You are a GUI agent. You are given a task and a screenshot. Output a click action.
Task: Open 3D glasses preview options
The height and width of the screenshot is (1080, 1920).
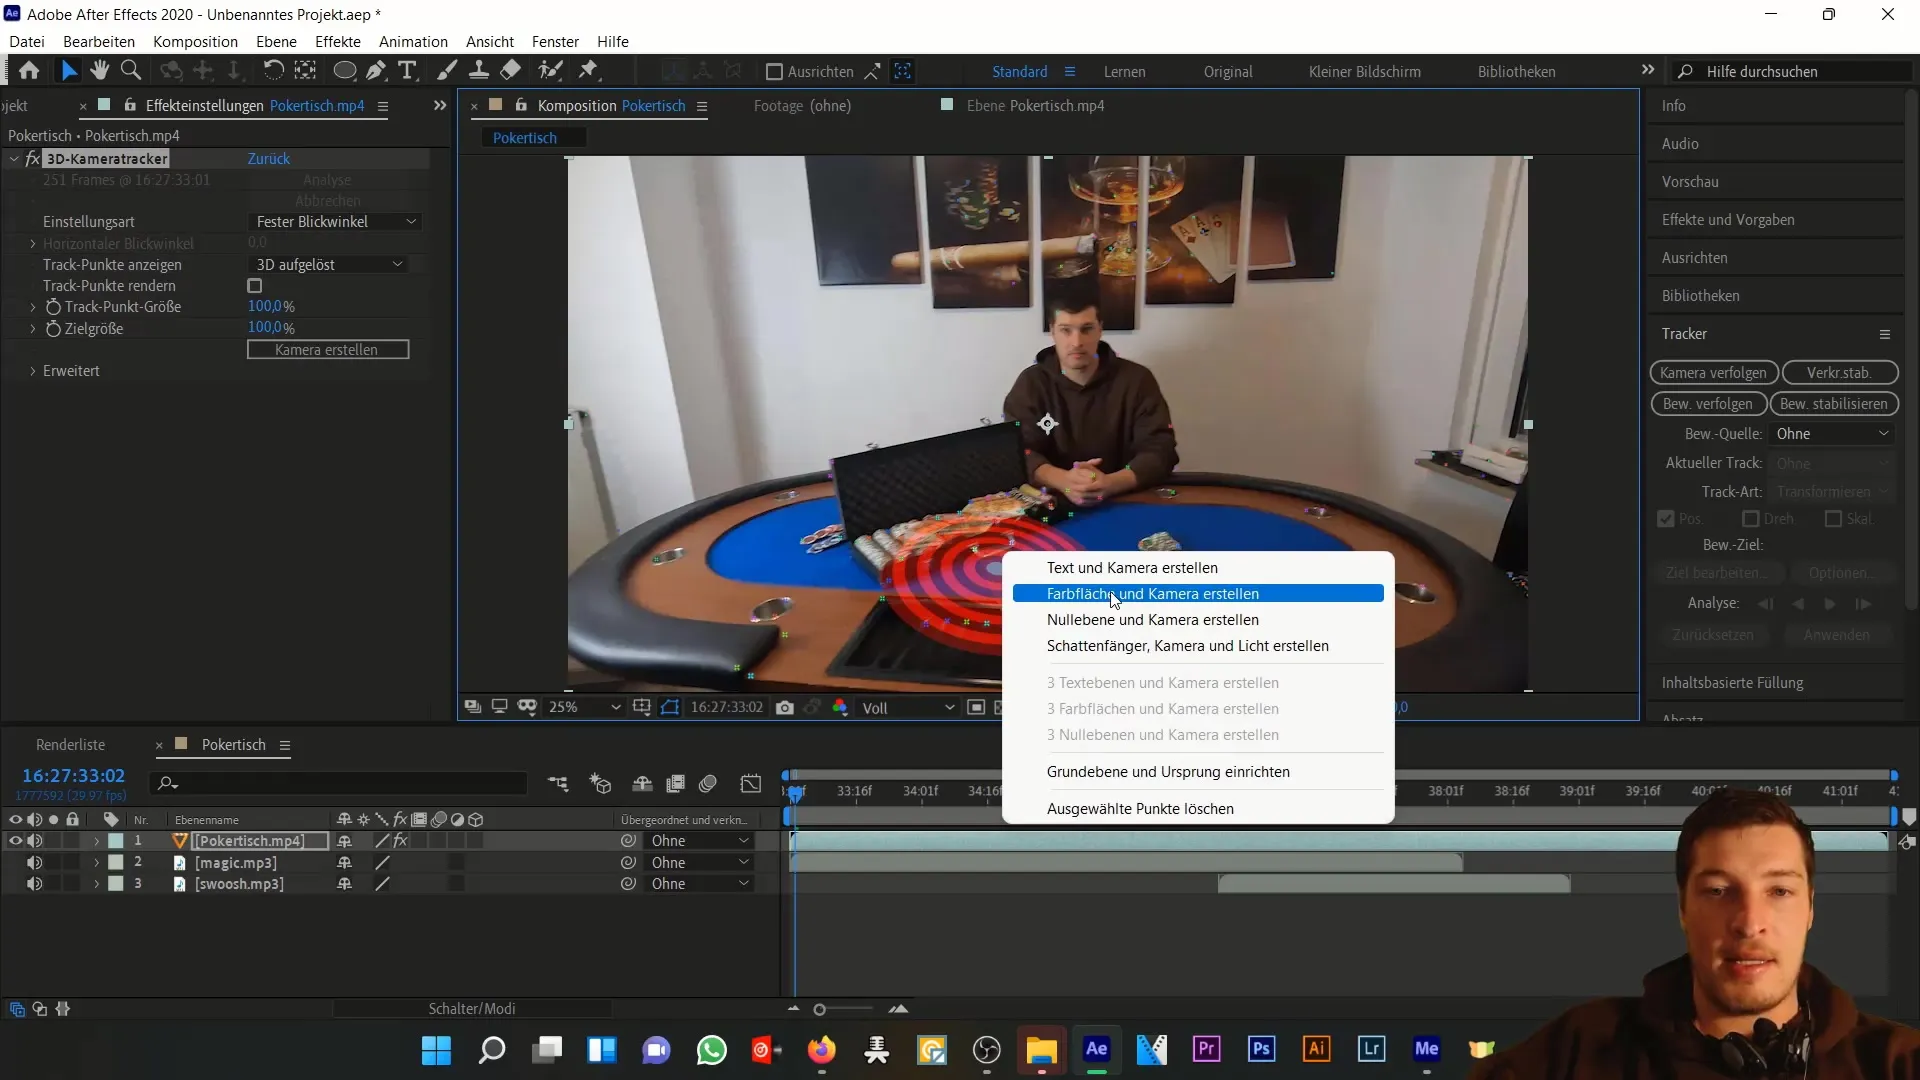527,707
